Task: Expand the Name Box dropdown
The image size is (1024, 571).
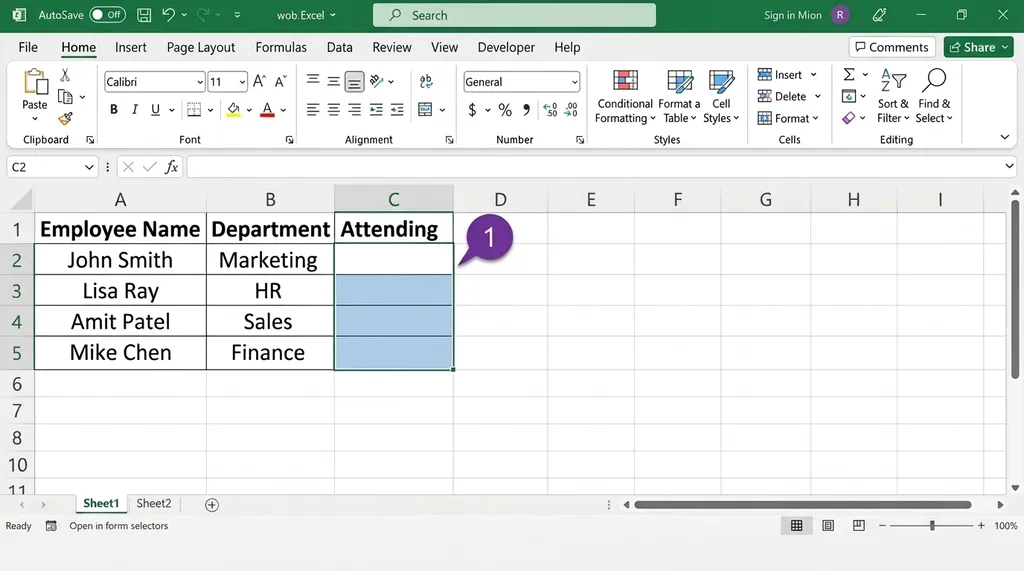Action: (x=89, y=167)
